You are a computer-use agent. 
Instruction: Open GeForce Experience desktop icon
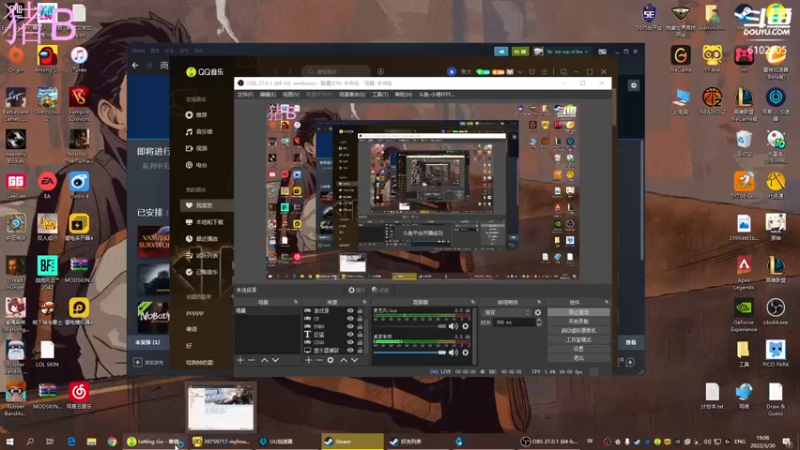tap(744, 315)
